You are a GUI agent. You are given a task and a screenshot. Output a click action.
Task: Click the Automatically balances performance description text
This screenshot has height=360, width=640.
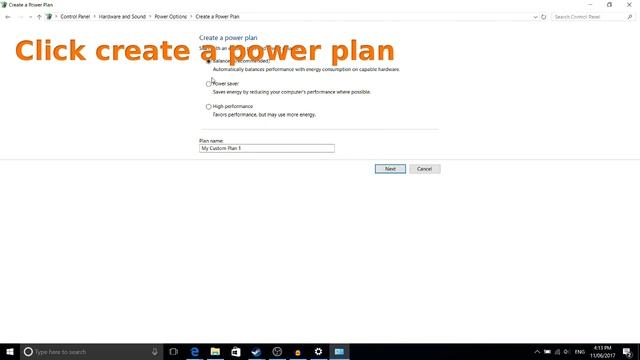306,69
